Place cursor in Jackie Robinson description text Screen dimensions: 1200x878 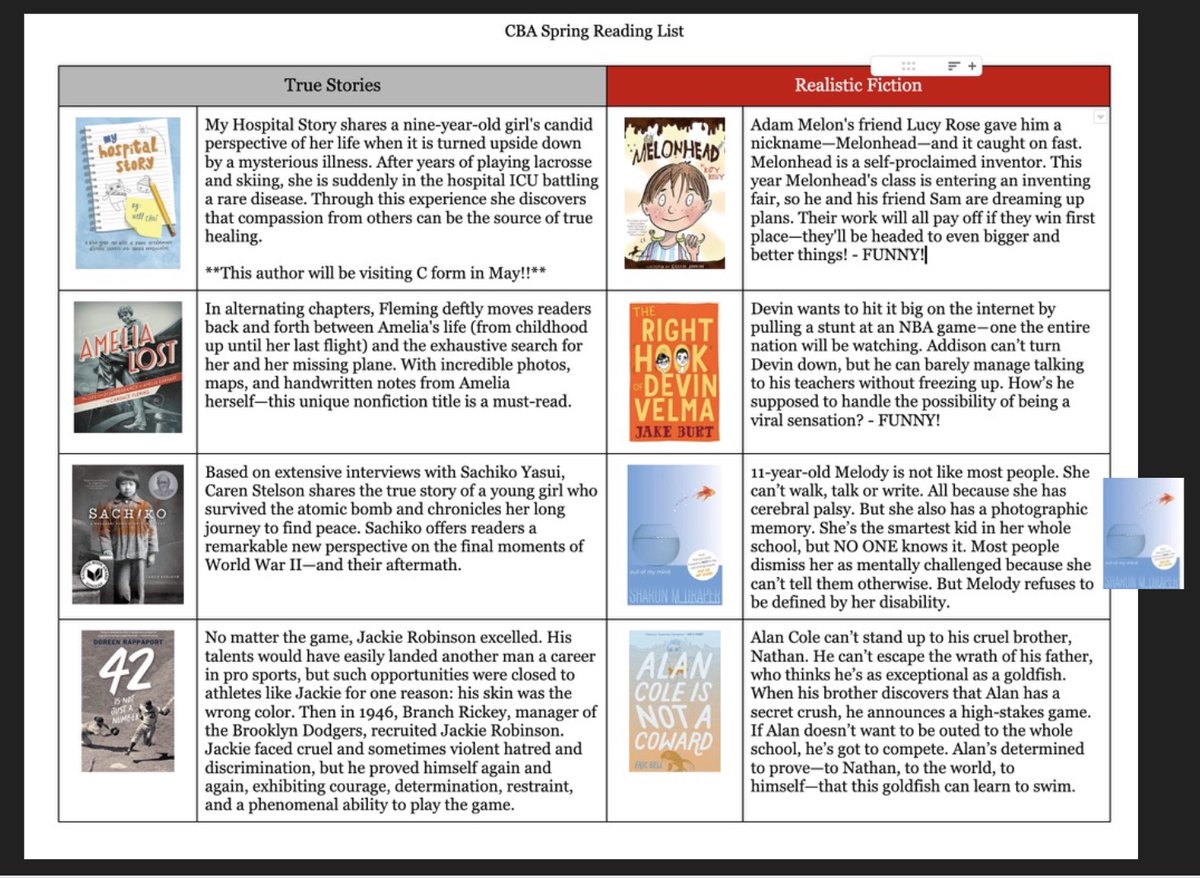[x=400, y=721]
